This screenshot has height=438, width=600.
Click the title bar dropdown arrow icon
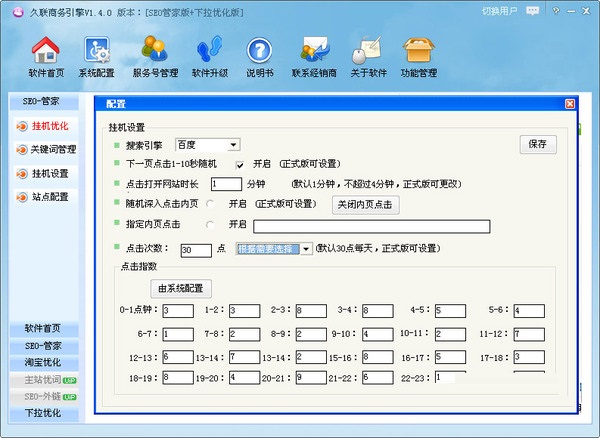click(x=556, y=11)
